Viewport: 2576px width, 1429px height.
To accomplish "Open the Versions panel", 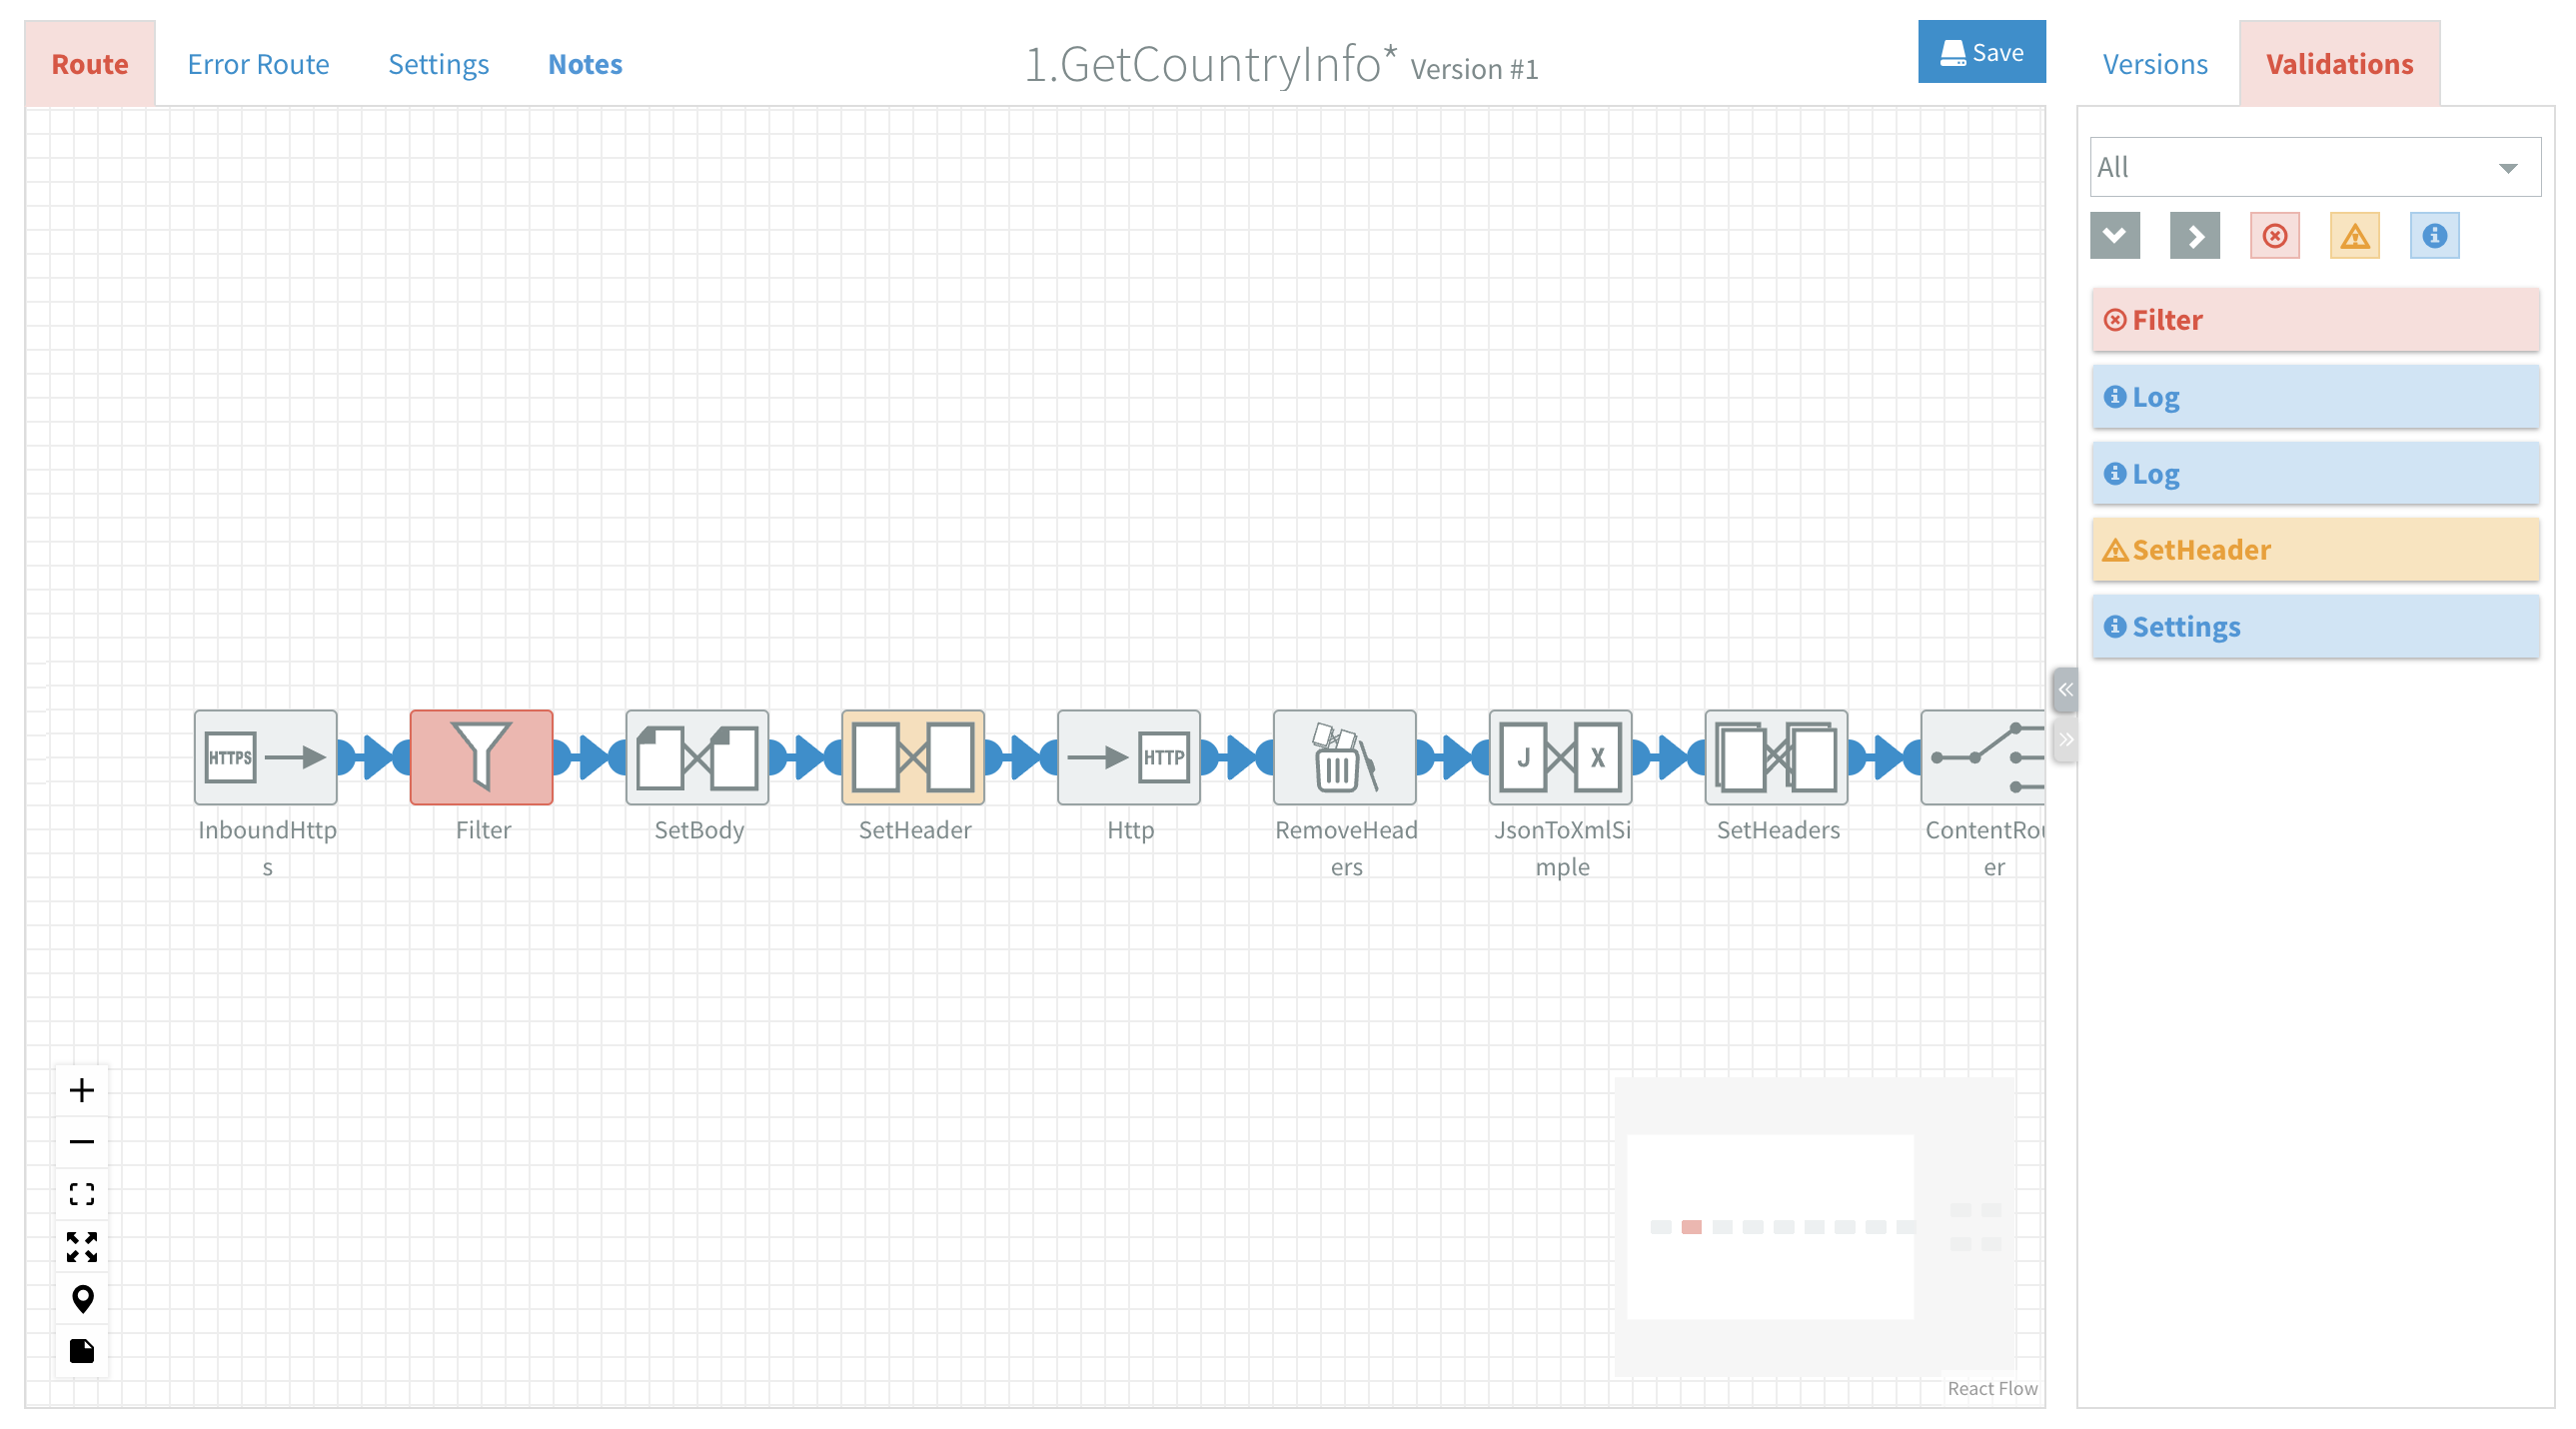I will [x=2153, y=62].
